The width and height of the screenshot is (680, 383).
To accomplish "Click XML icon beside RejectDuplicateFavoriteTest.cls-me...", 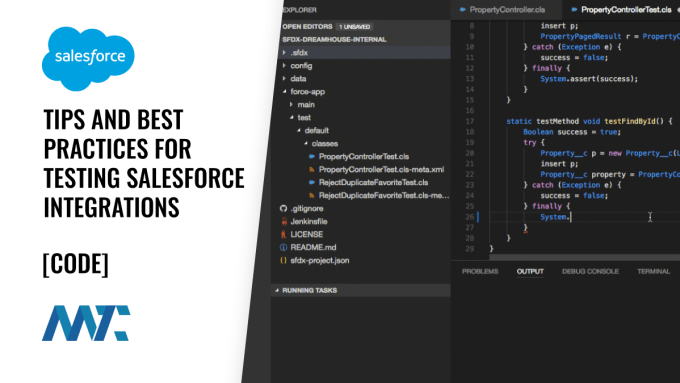I will coord(311,196).
